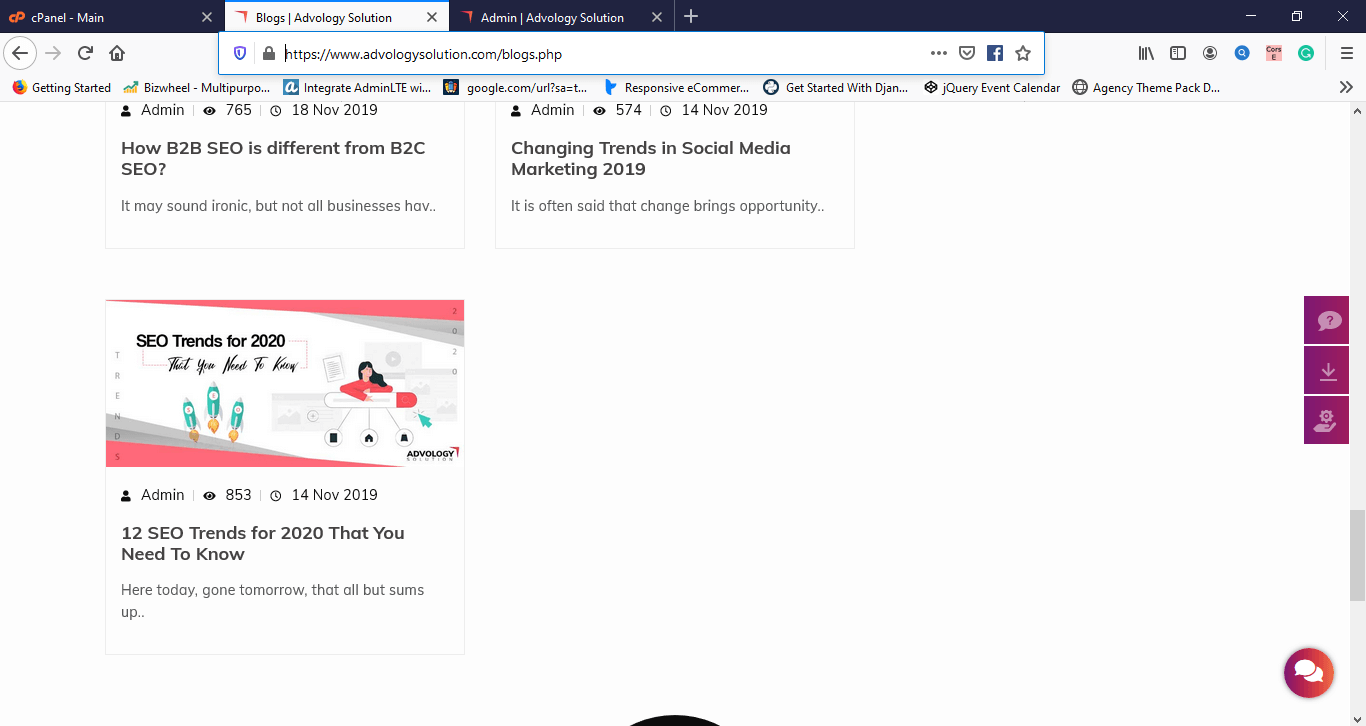Open Integrate AdminLTE bookmark
The width and height of the screenshot is (1366, 726).
[x=358, y=87]
